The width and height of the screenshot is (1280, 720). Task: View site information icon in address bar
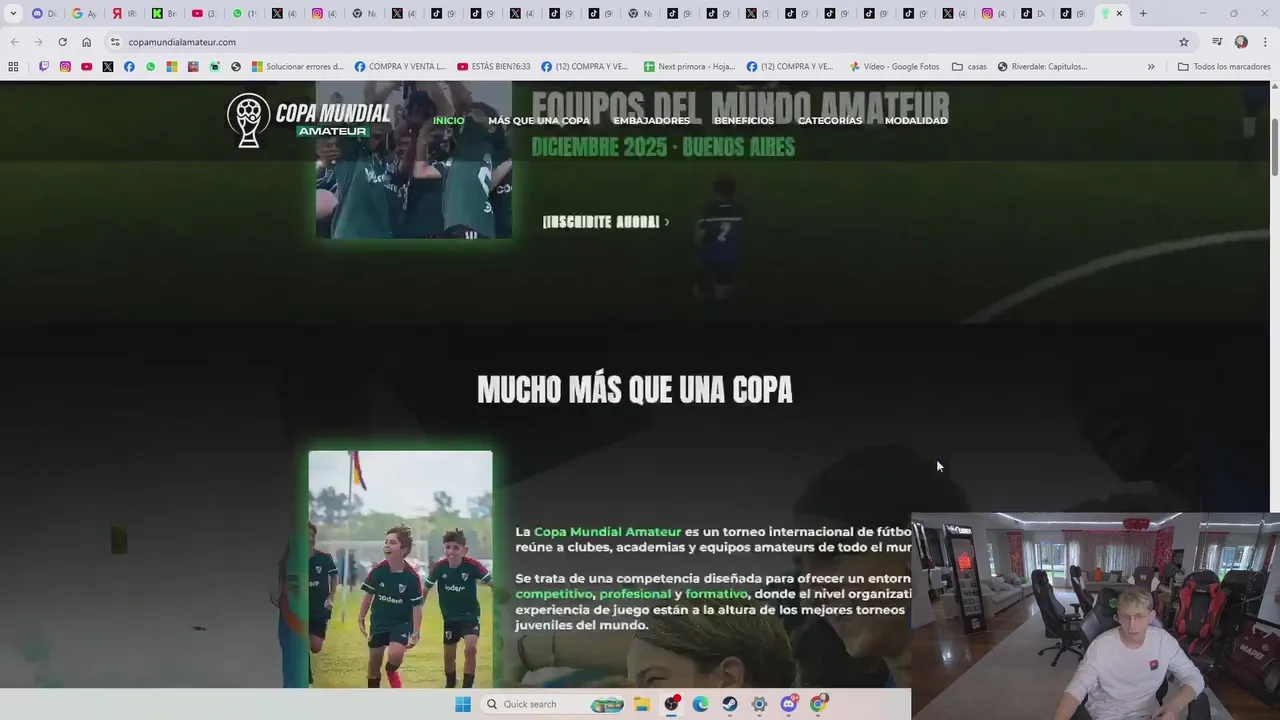pyautogui.click(x=115, y=42)
